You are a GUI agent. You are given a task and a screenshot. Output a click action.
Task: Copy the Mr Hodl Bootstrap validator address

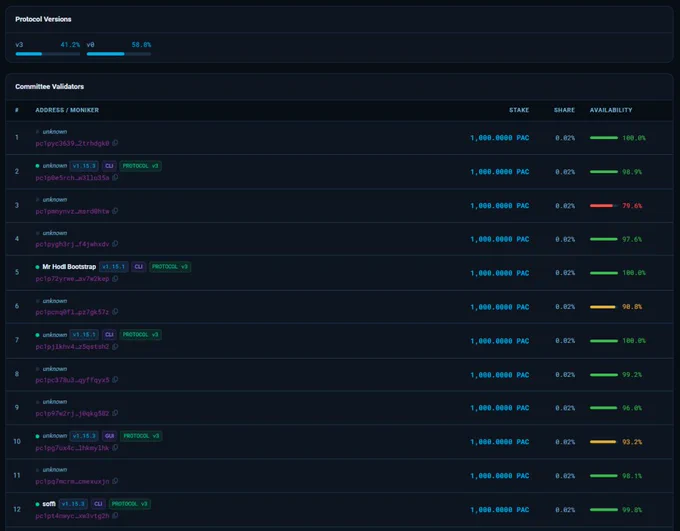115,279
